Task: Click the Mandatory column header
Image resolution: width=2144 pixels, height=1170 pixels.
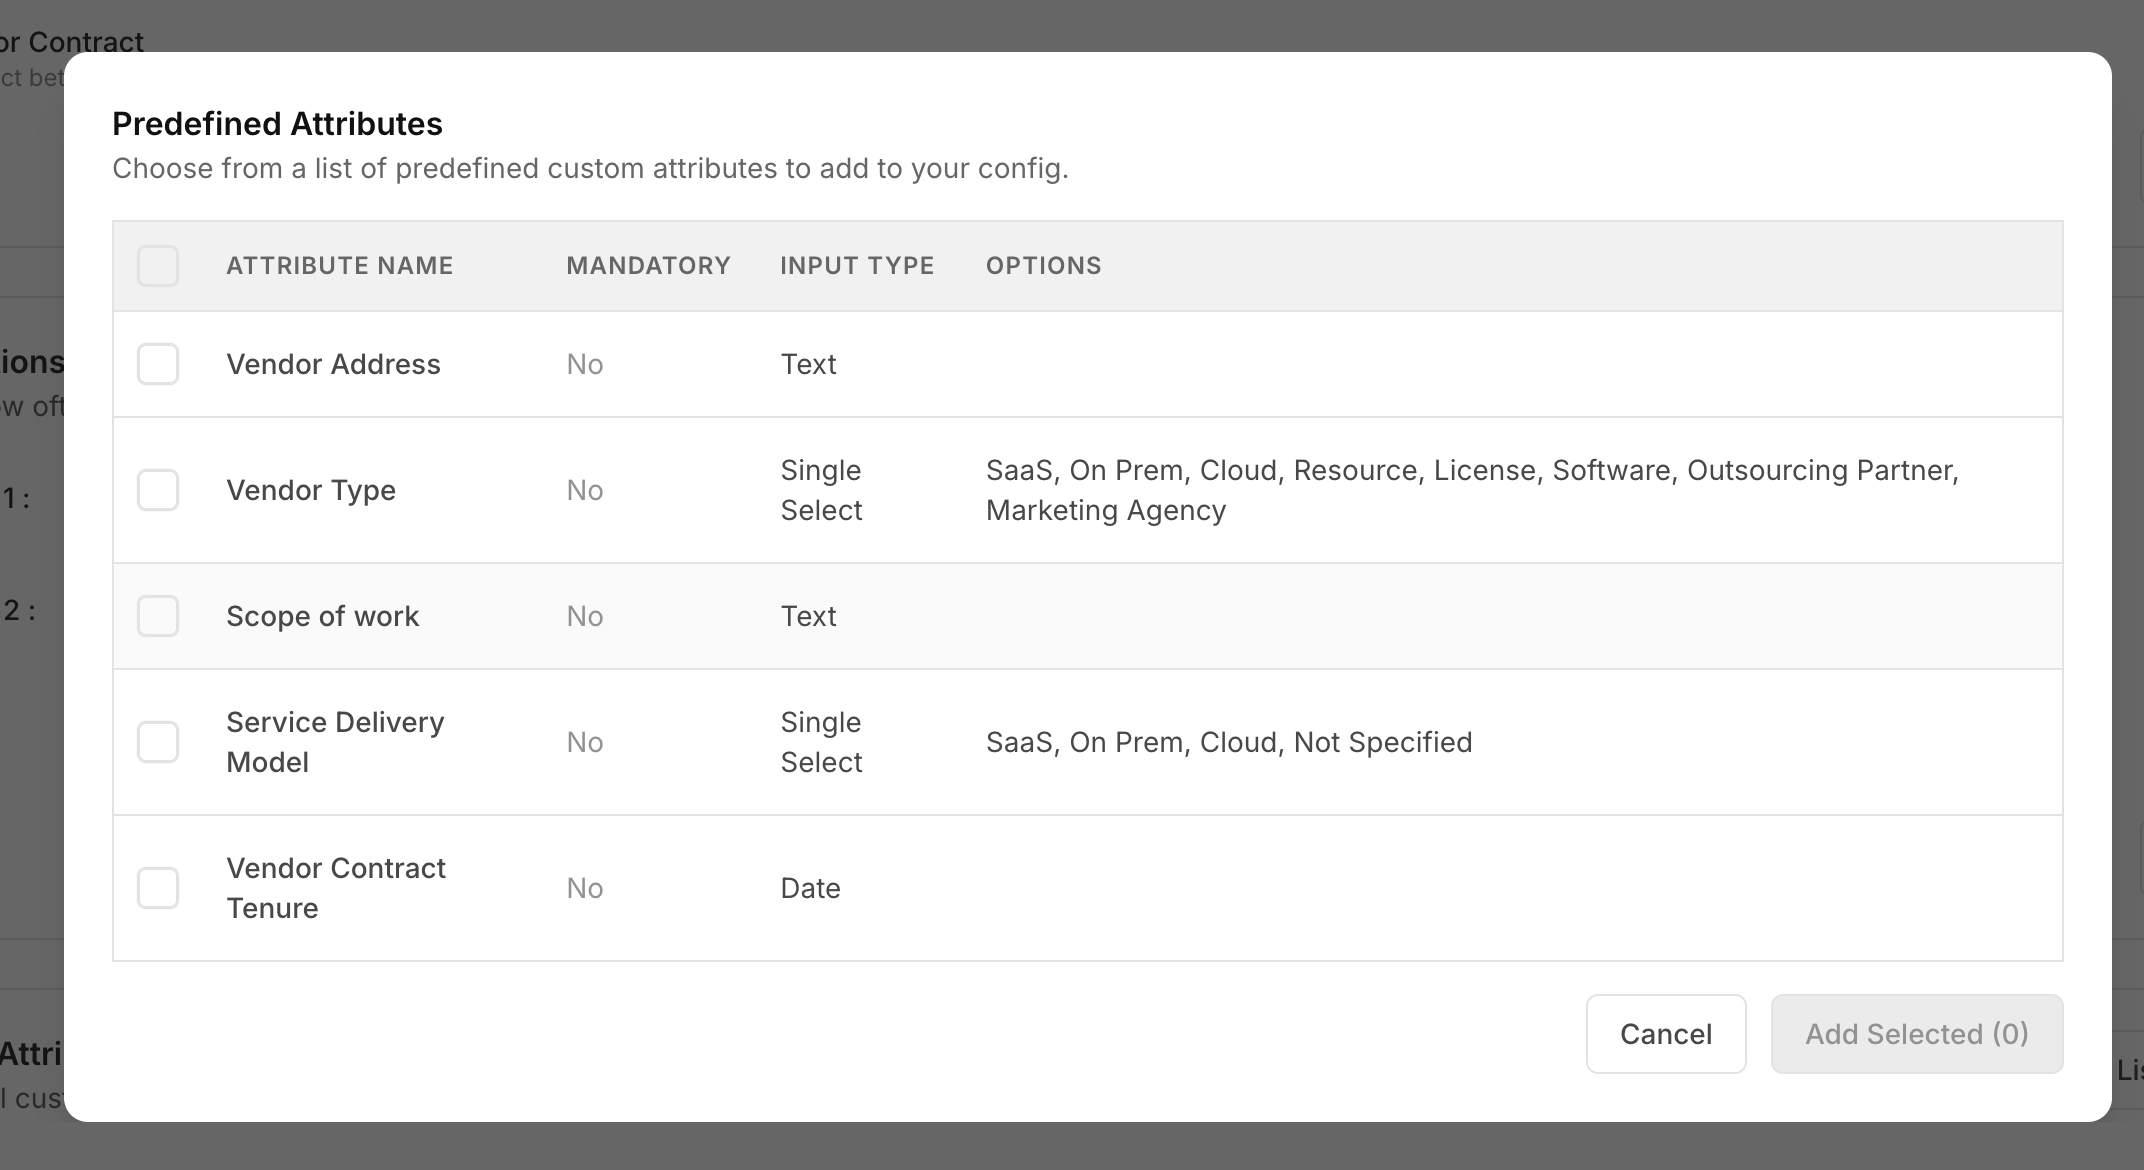Action: (648, 266)
